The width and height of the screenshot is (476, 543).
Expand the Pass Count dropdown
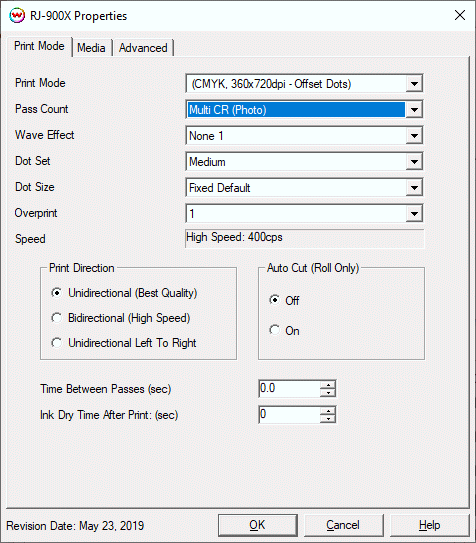pyautogui.click(x=414, y=110)
